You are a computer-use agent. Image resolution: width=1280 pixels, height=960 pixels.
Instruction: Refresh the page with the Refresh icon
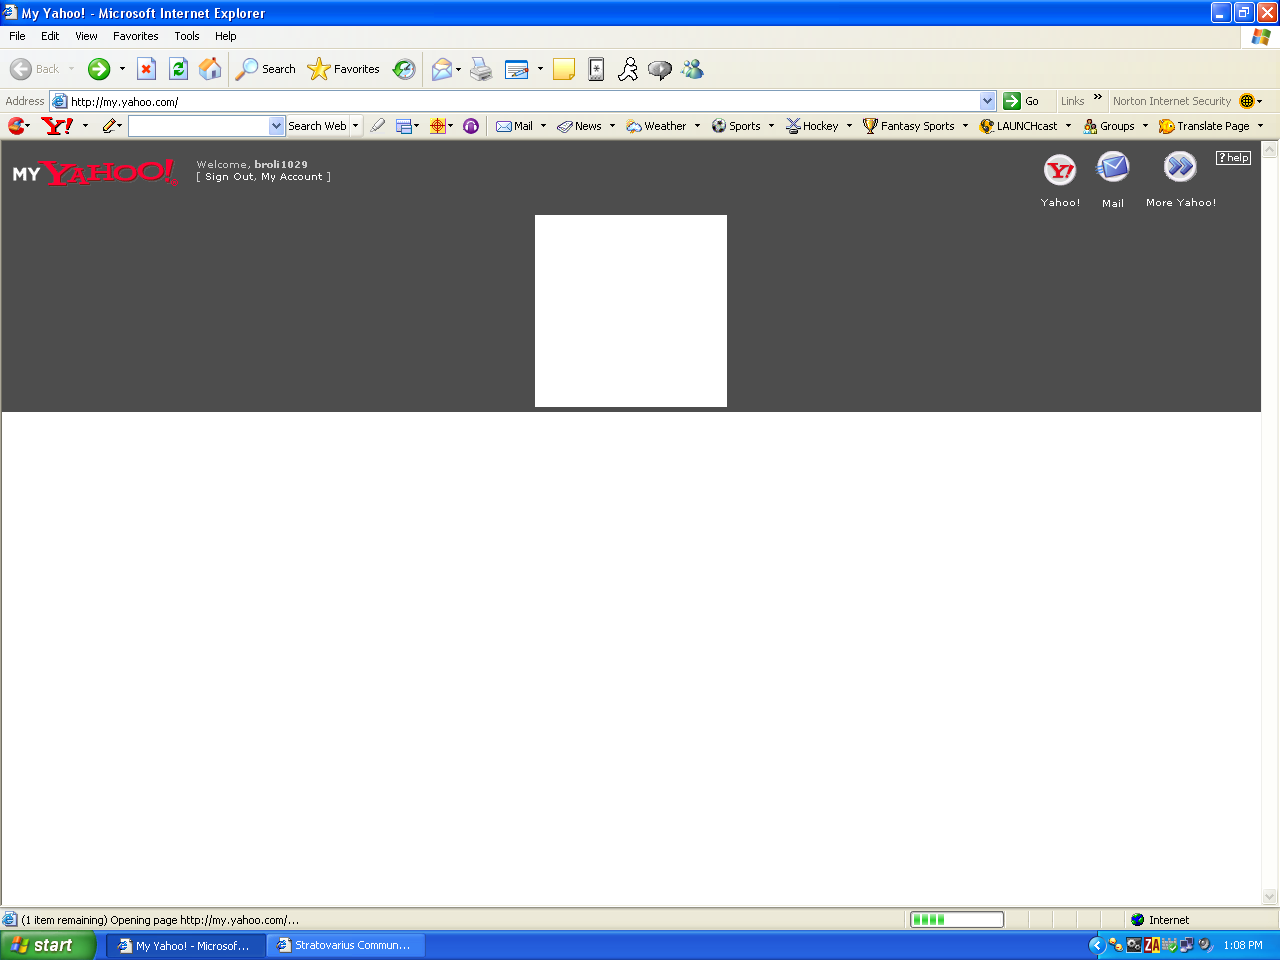click(178, 69)
